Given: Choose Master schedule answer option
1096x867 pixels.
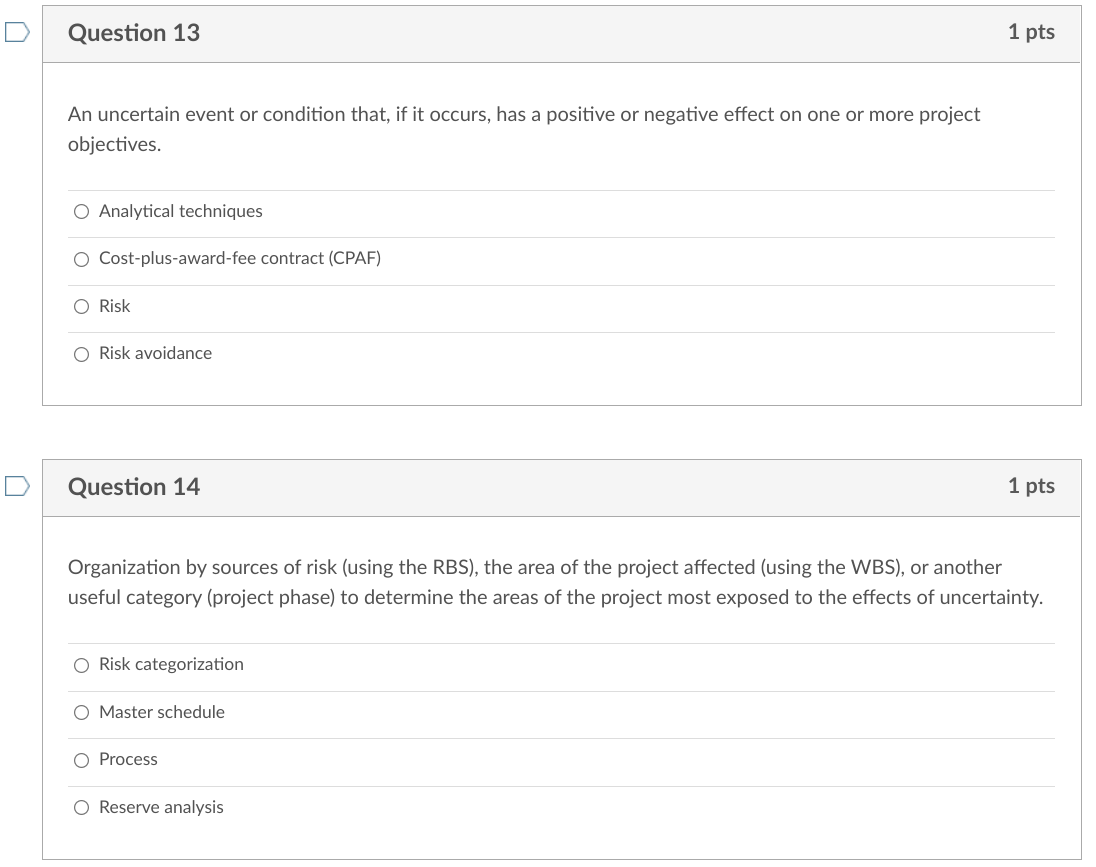Looking at the screenshot, I should coord(81,712).
